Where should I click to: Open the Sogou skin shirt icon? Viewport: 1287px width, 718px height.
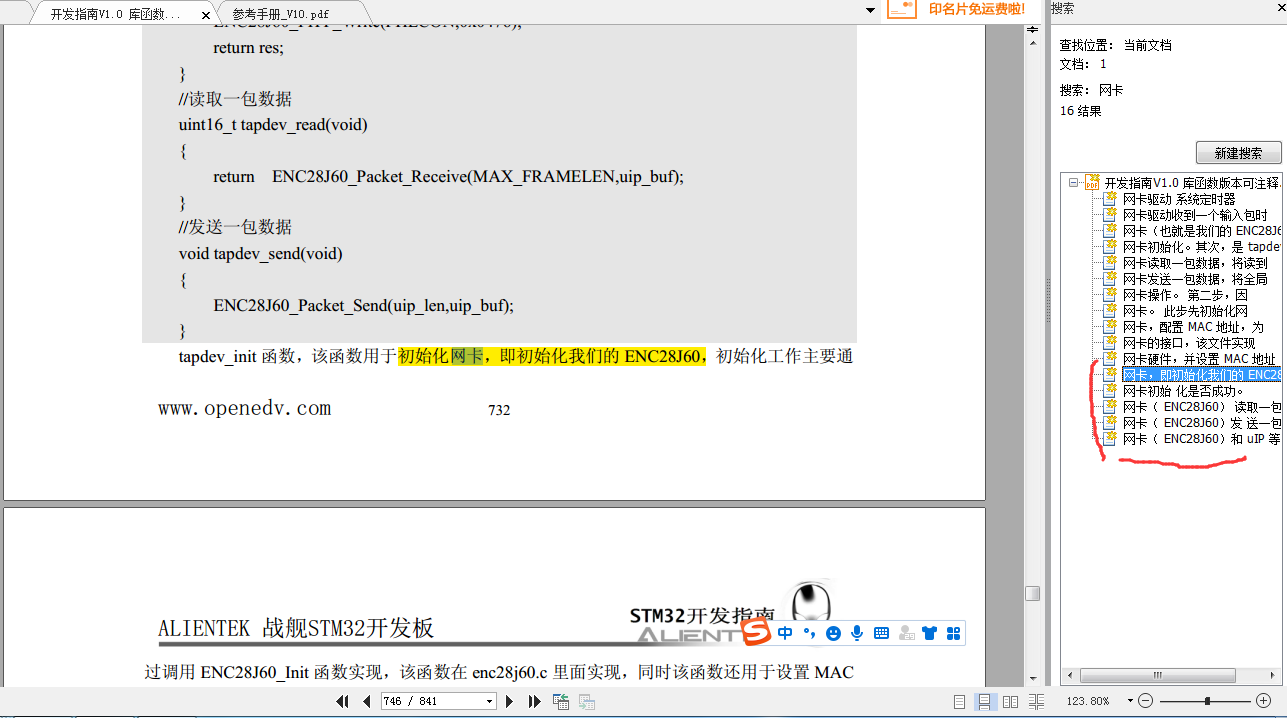point(930,633)
